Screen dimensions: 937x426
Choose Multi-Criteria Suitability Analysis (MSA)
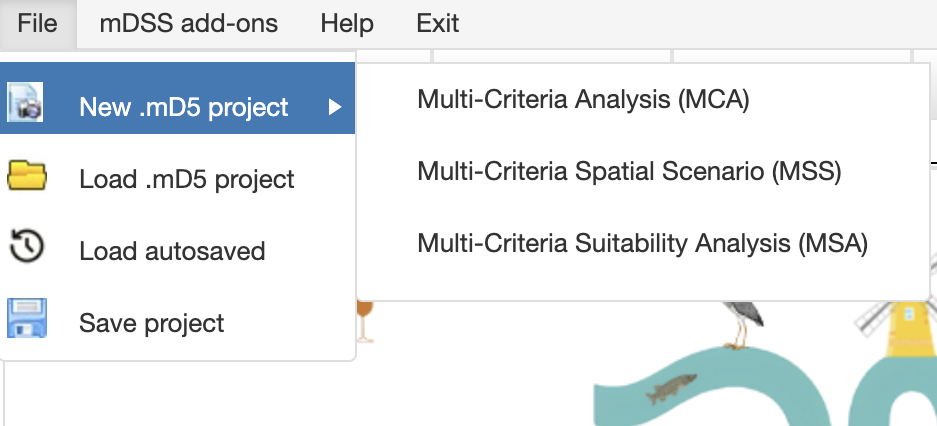click(x=643, y=243)
